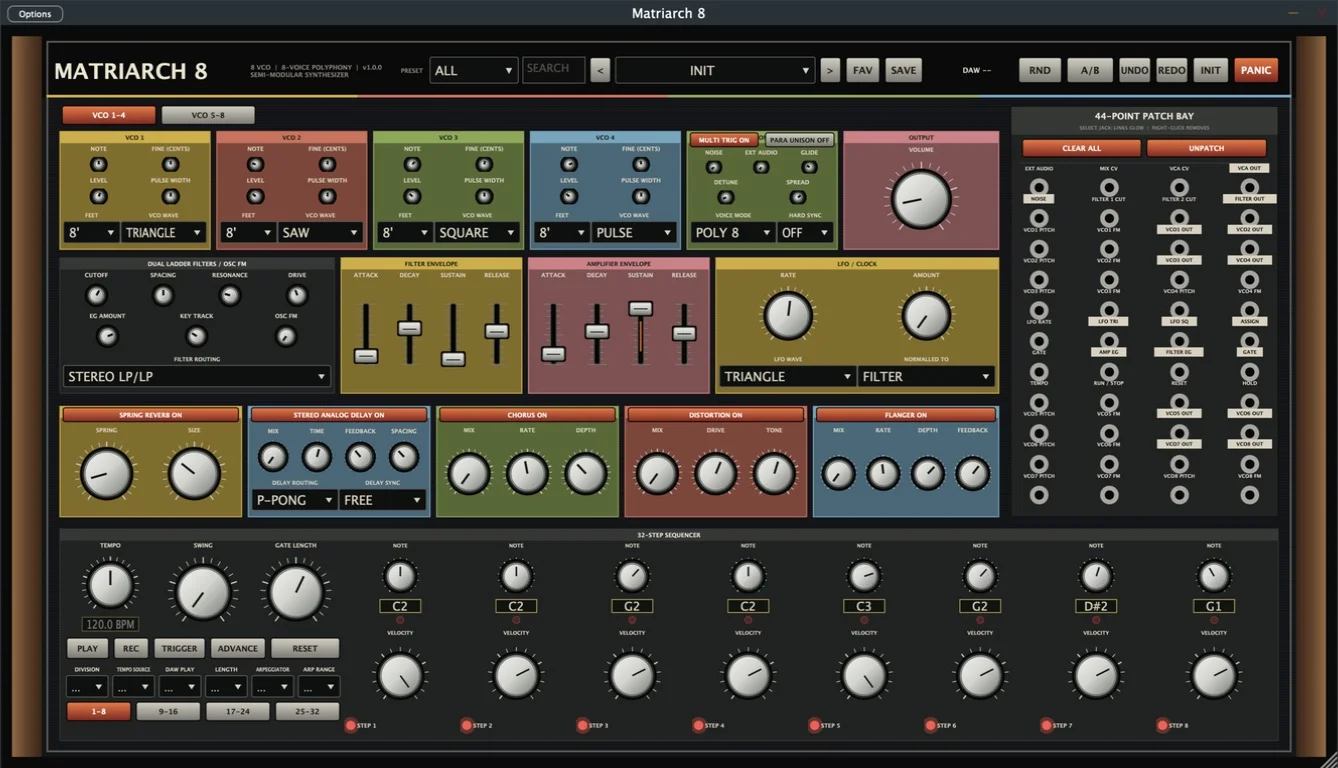Turn off the Distortion On switch
Viewport: 1338px width, 768px height.
715,414
